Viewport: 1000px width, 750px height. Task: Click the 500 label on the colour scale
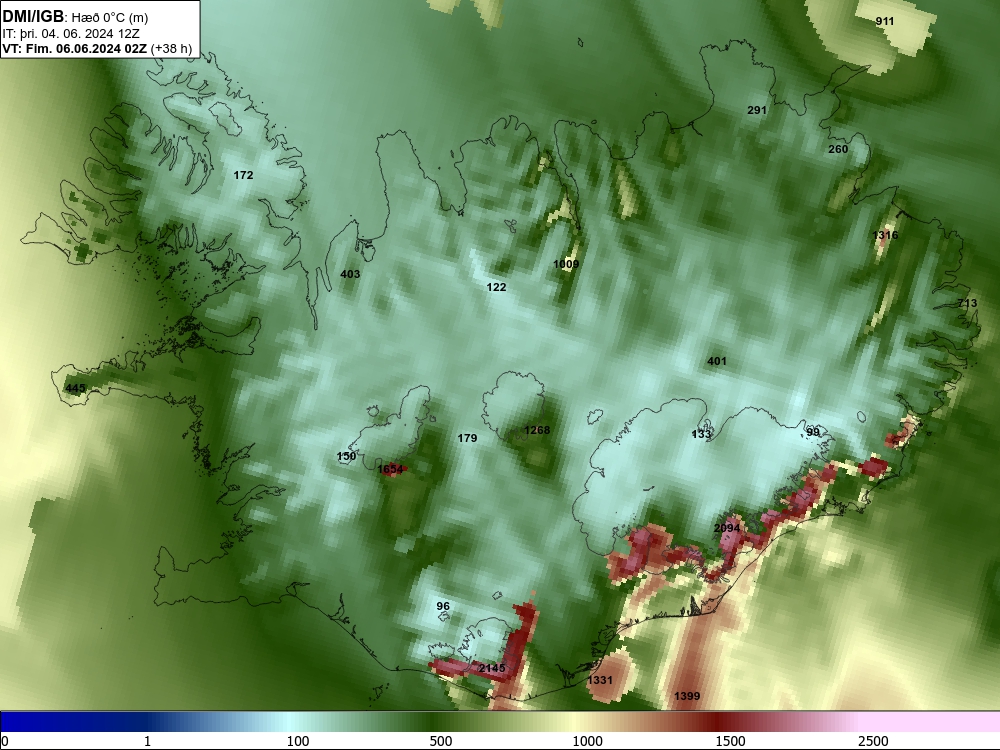click(x=441, y=741)
